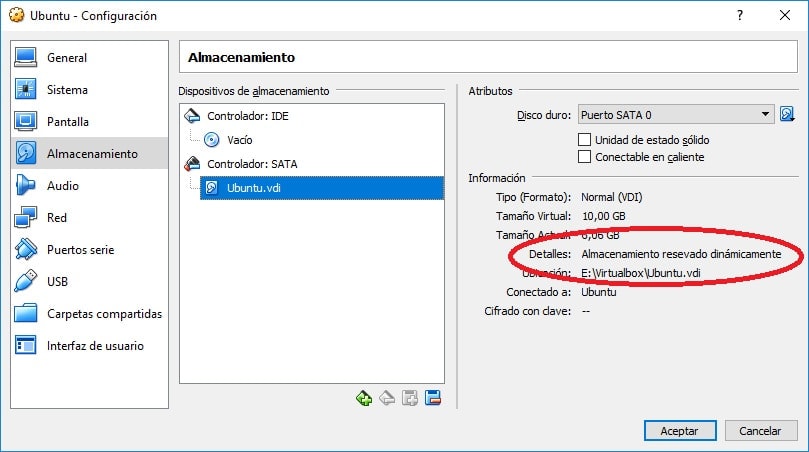Viewport: 809px width, 452px height.
Task: Select the Pantalla monitor icon
Action: pyautogui.click(x=25, y=121)
